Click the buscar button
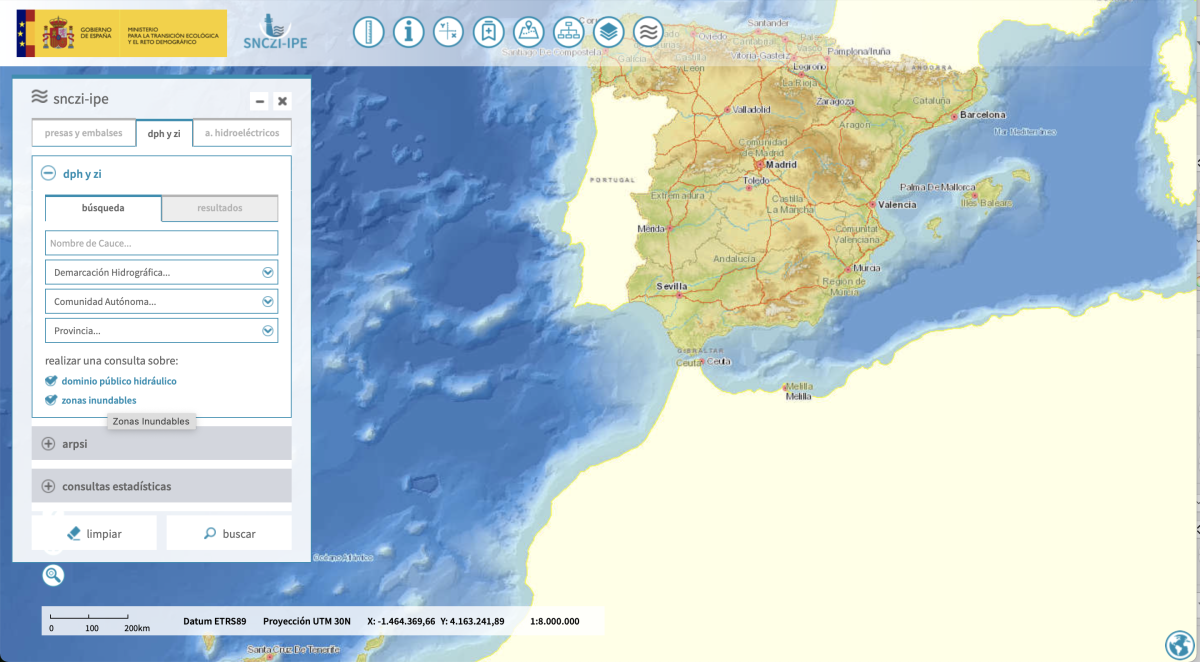The height and width of the screenshot is (662, 1200). 229,534
